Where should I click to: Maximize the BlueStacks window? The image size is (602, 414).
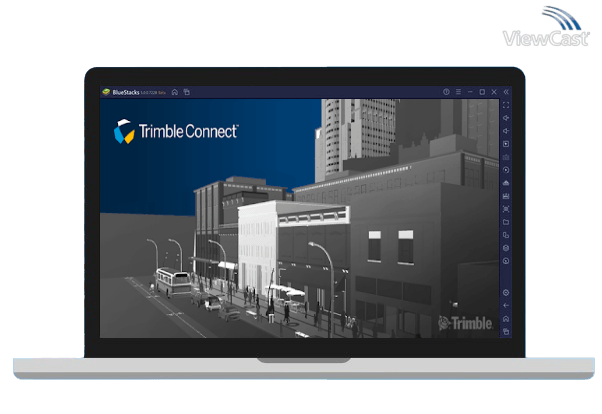pyautogui.click(x=482, y=92)
